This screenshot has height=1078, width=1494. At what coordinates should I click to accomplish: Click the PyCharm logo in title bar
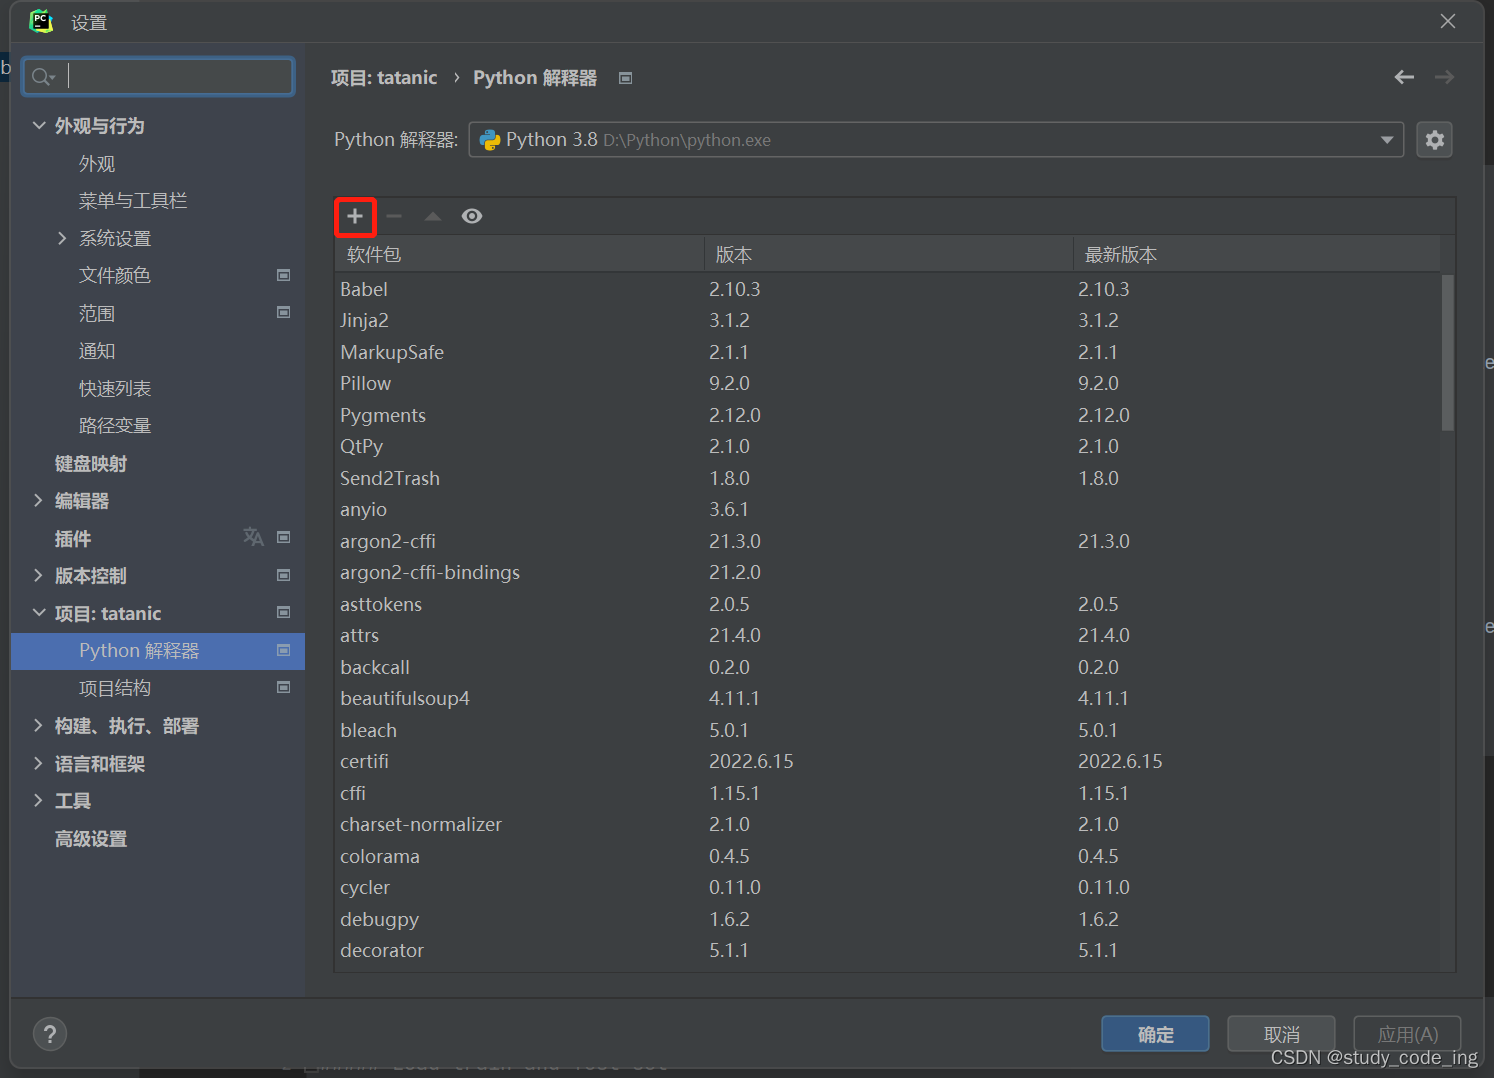point(41,21)
